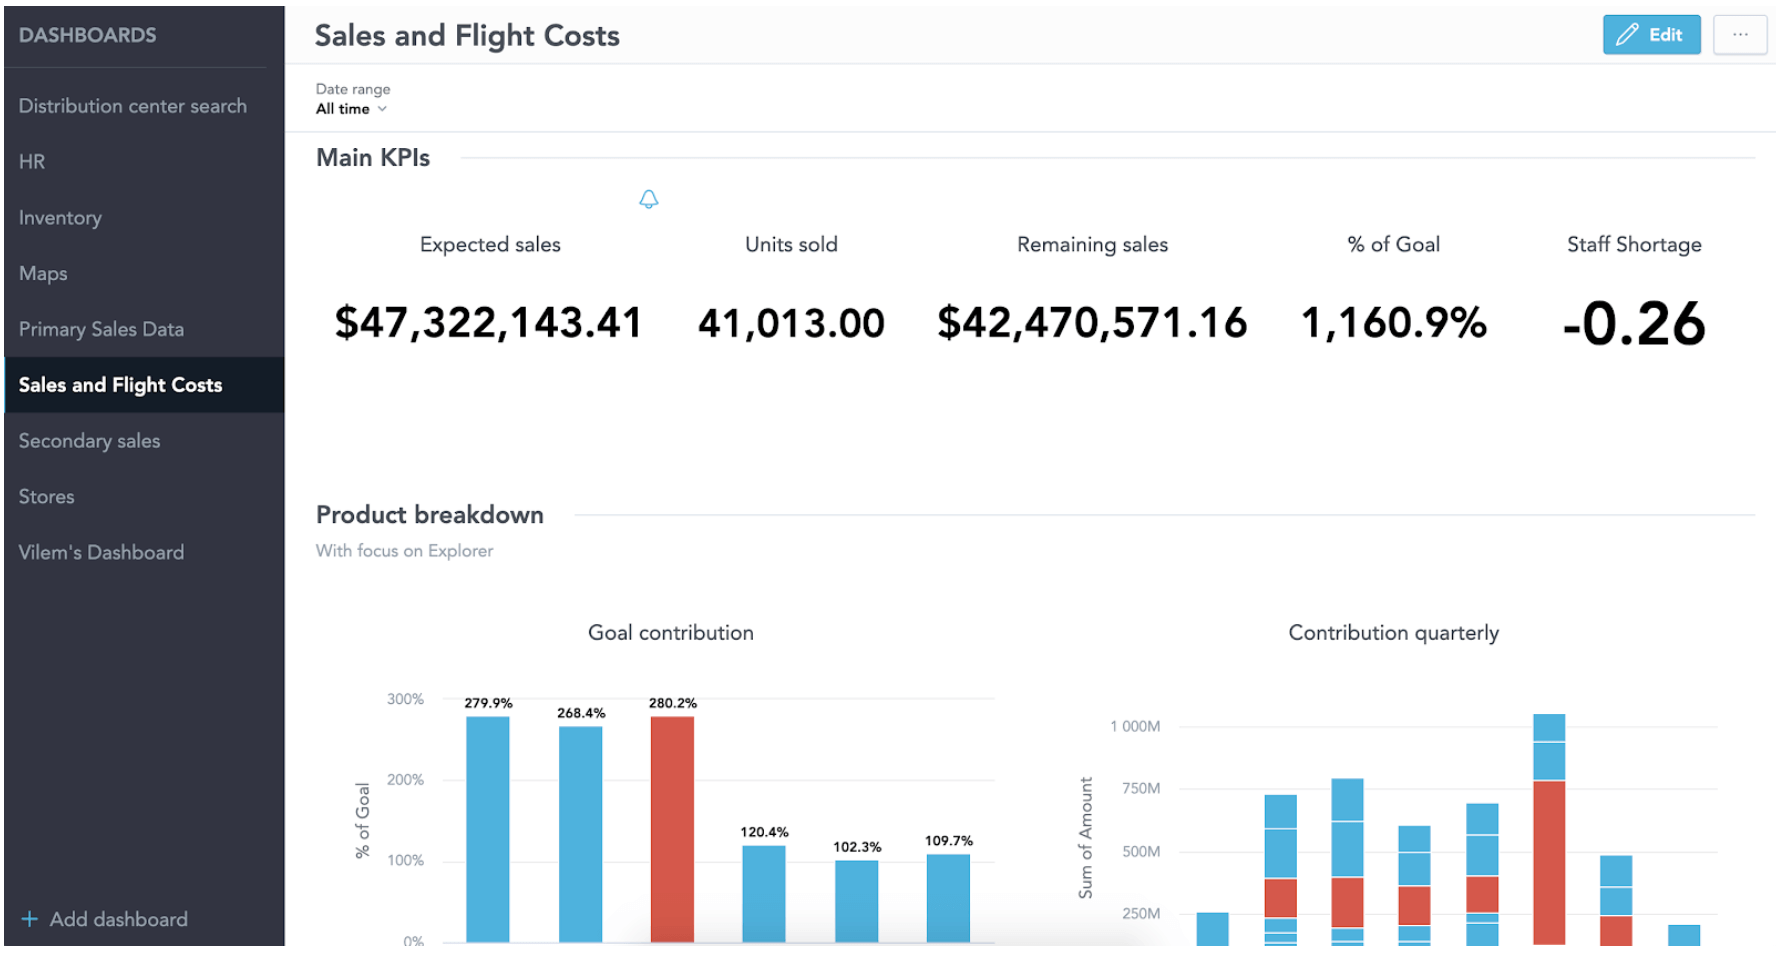The height and width of the screenshot is (954, 1792).
Task: Click the Expected sales value $47,322,143.41
Action: pos(488,323)
